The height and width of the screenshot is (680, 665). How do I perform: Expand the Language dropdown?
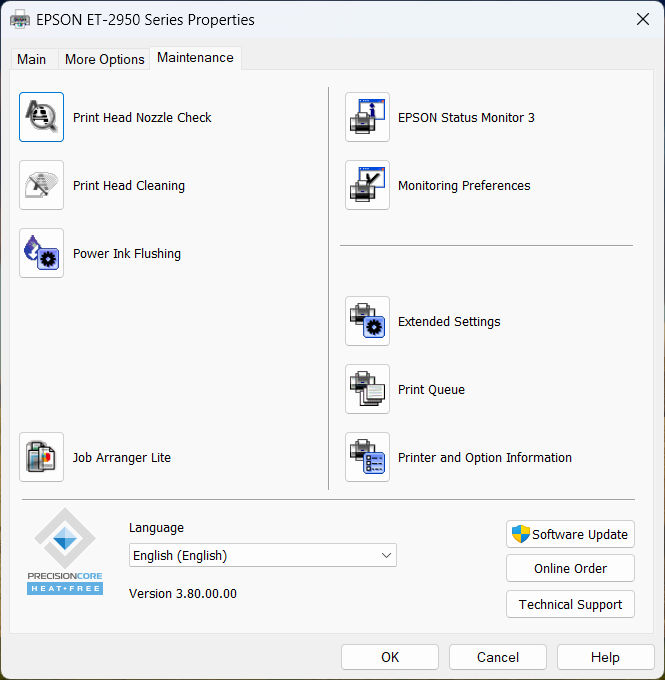[263, 556]
